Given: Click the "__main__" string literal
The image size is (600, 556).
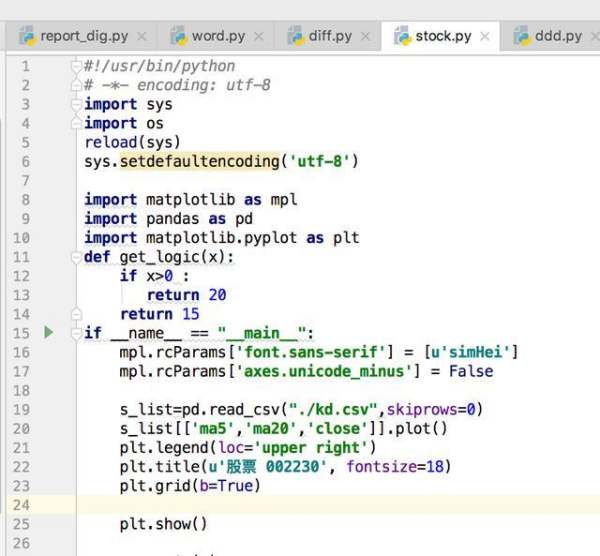Looking at the screenshot, I should (262, 333).
